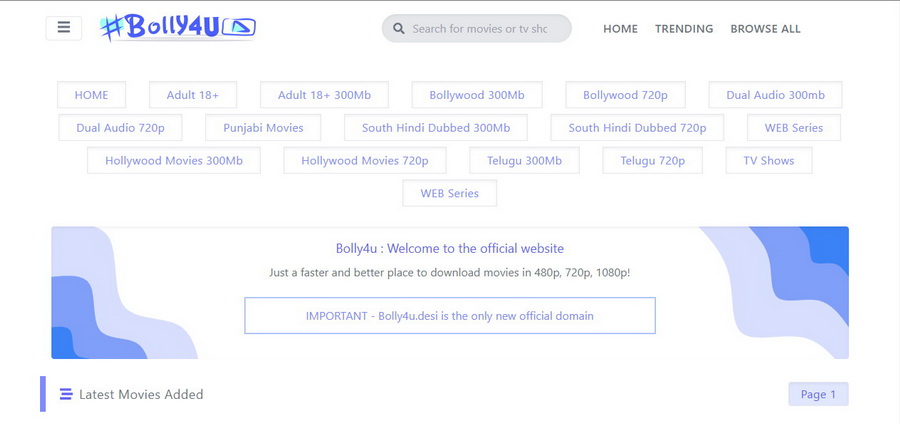Browse Bollywood 720p movies
Screen dimensions: 900x424
point(626,95)
